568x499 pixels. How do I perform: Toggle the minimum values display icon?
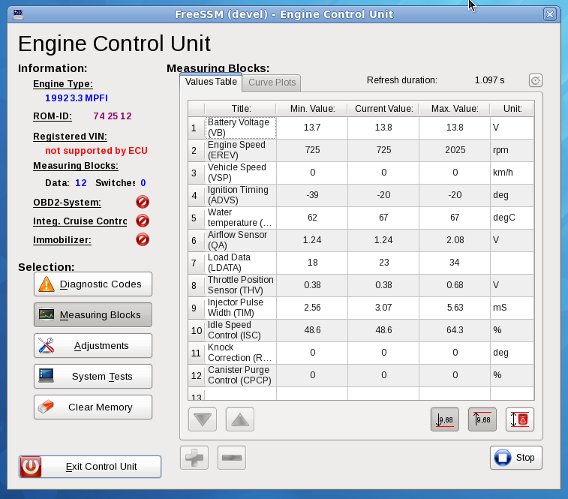444,419
